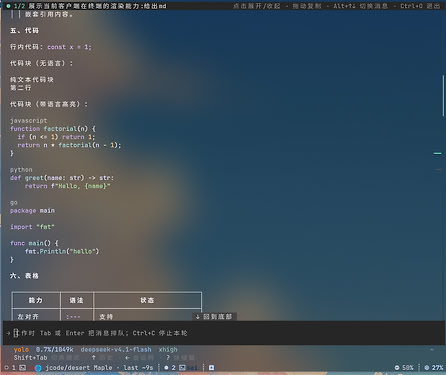Click the blue globe icon in tab bar
This screenshot has height=375, width=446.
[38, 368]
